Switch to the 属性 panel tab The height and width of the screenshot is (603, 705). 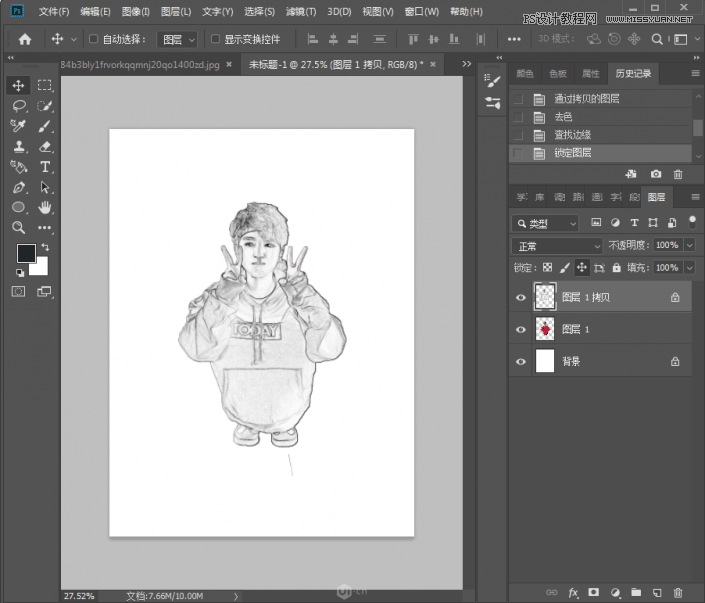tap(591, 73)
